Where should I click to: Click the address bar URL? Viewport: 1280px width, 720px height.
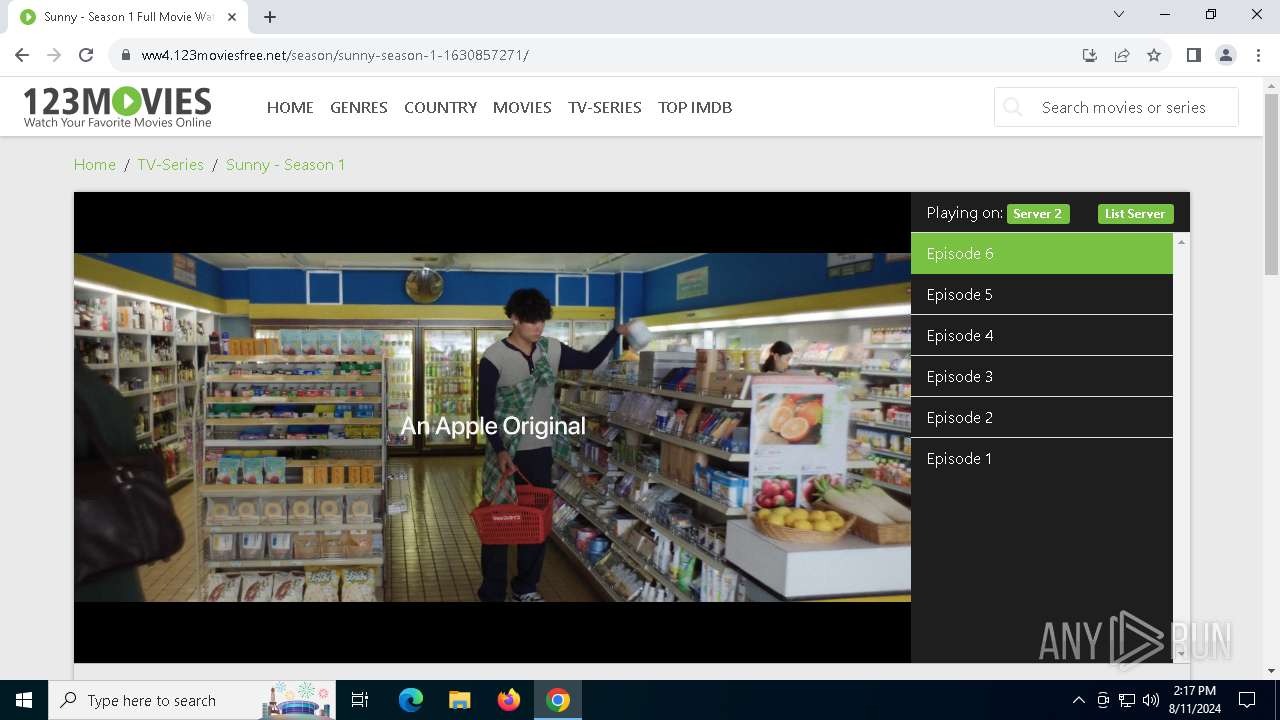(x=335, y=55)
